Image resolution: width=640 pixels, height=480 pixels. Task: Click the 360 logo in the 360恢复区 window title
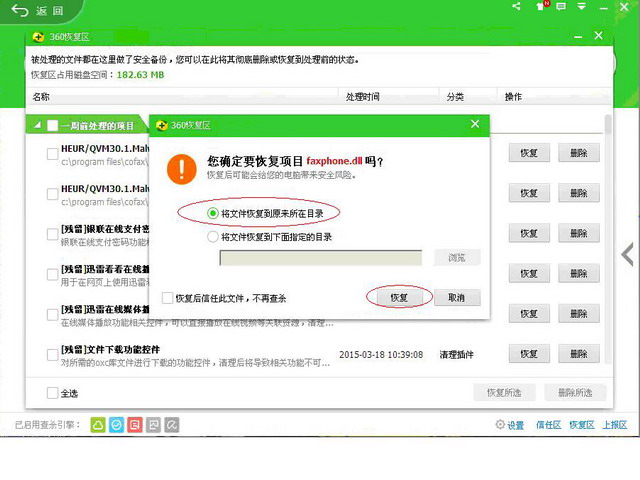coord(38,37)
